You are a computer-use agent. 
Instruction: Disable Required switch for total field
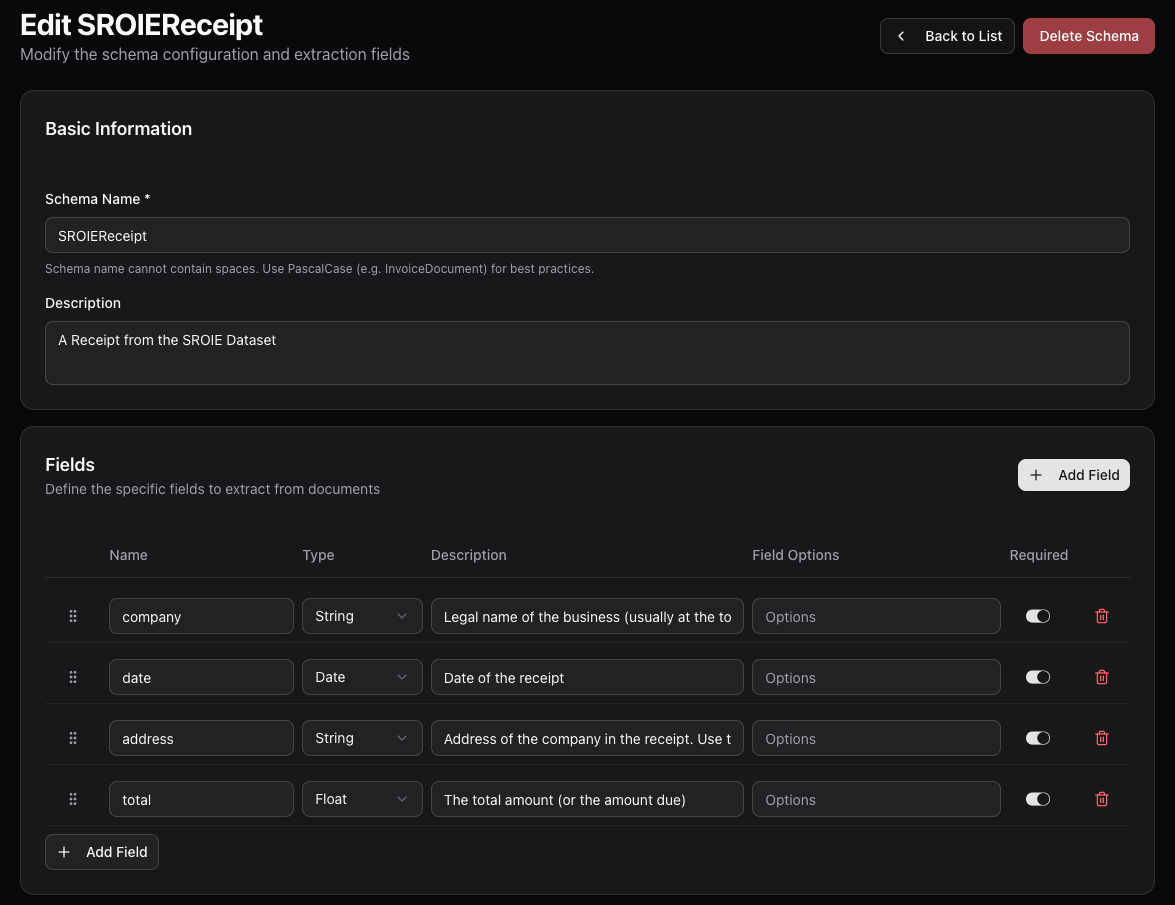1038,799
